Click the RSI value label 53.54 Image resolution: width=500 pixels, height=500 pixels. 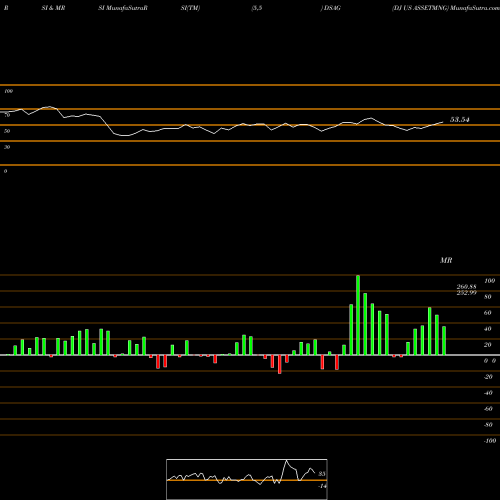point(460,120)
